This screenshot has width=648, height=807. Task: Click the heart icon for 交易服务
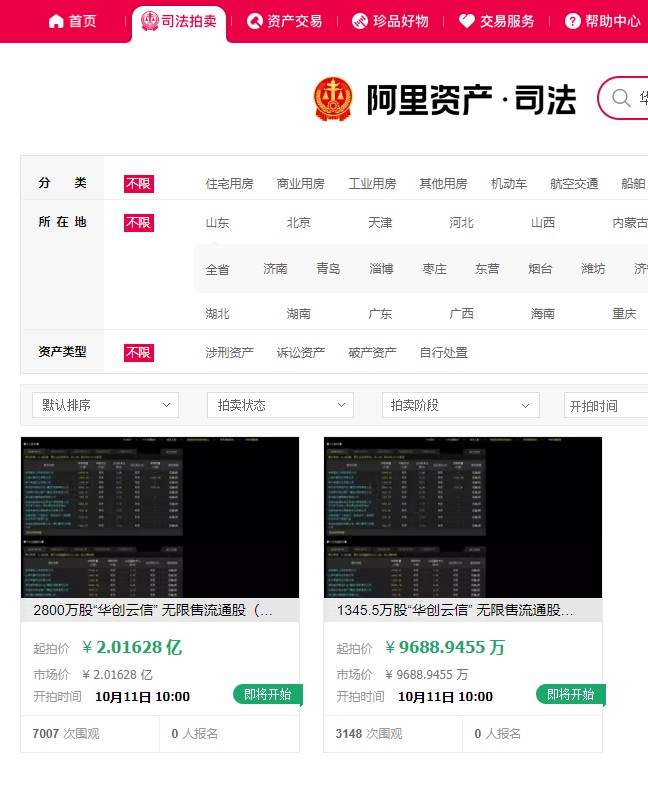coord(466,21)
